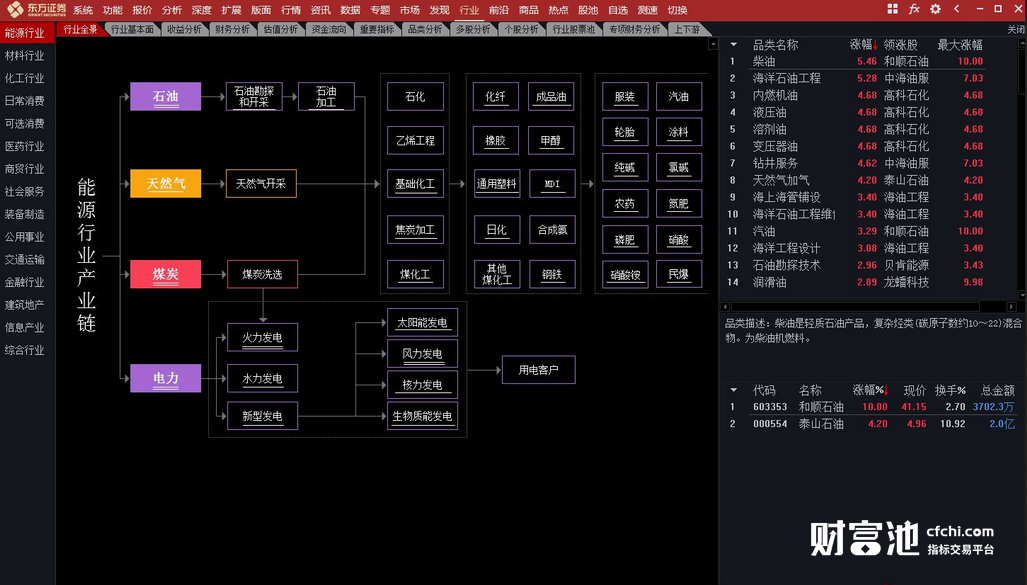The width and height of the screenshot is (1027, 585).
Task: Click the purple 电力 node
Action: click(166, 378)
